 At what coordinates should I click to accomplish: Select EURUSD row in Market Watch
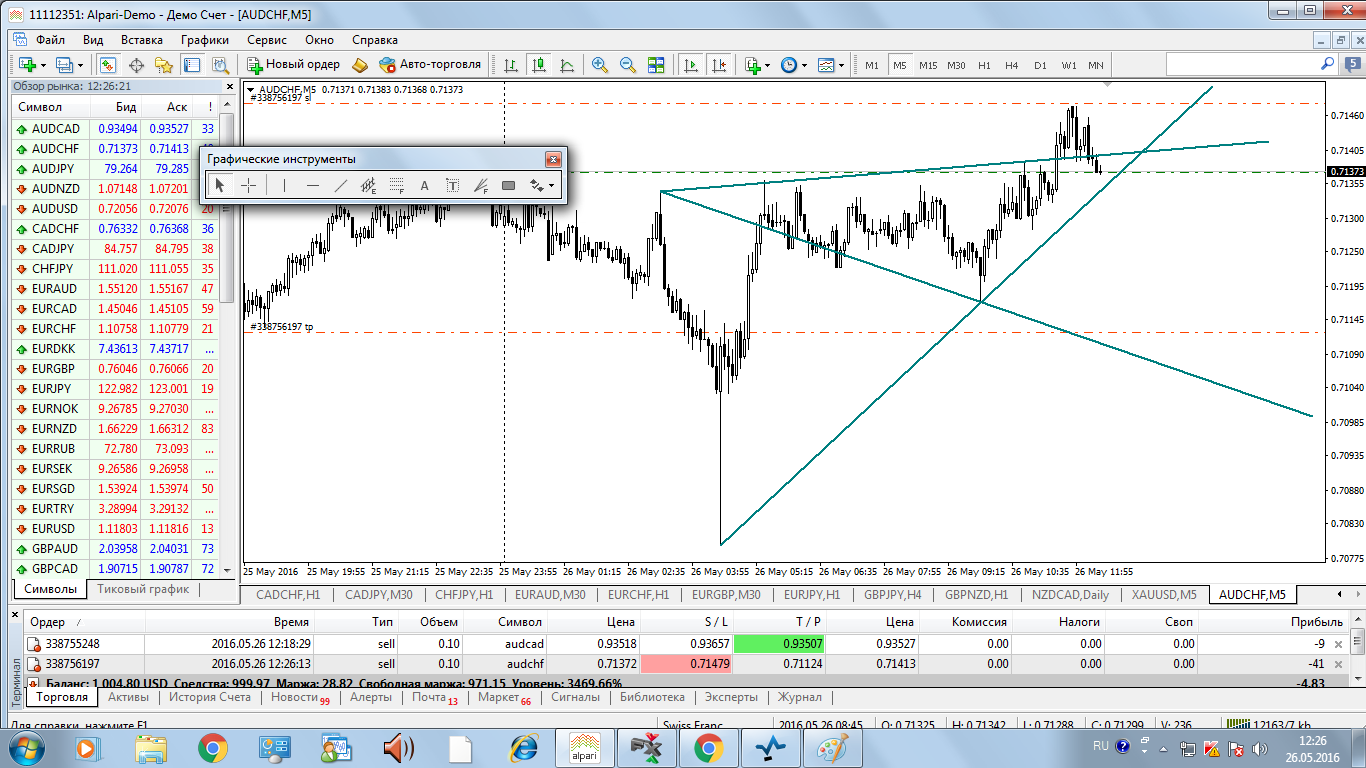pos(115,529)
